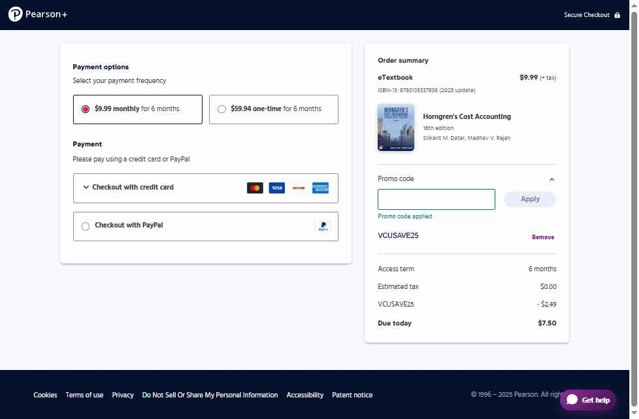Screen dimensions: 639x419
Task: Expand Checkout with credit card section
Action: pos(205,188)
